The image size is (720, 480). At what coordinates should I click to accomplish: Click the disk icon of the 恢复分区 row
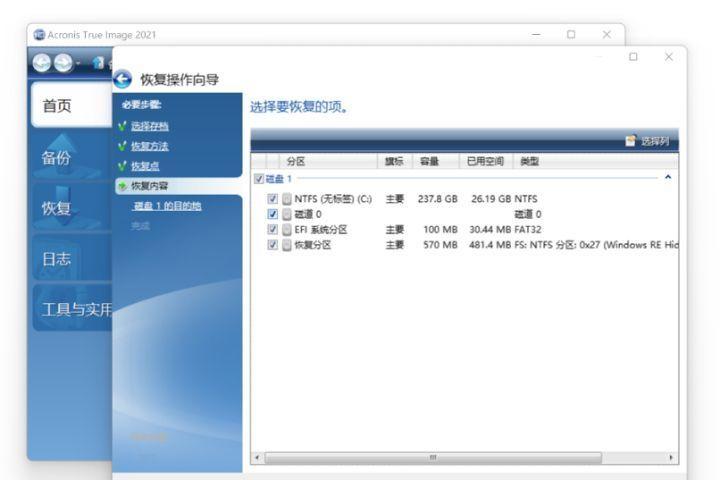(x=287, y=245)
